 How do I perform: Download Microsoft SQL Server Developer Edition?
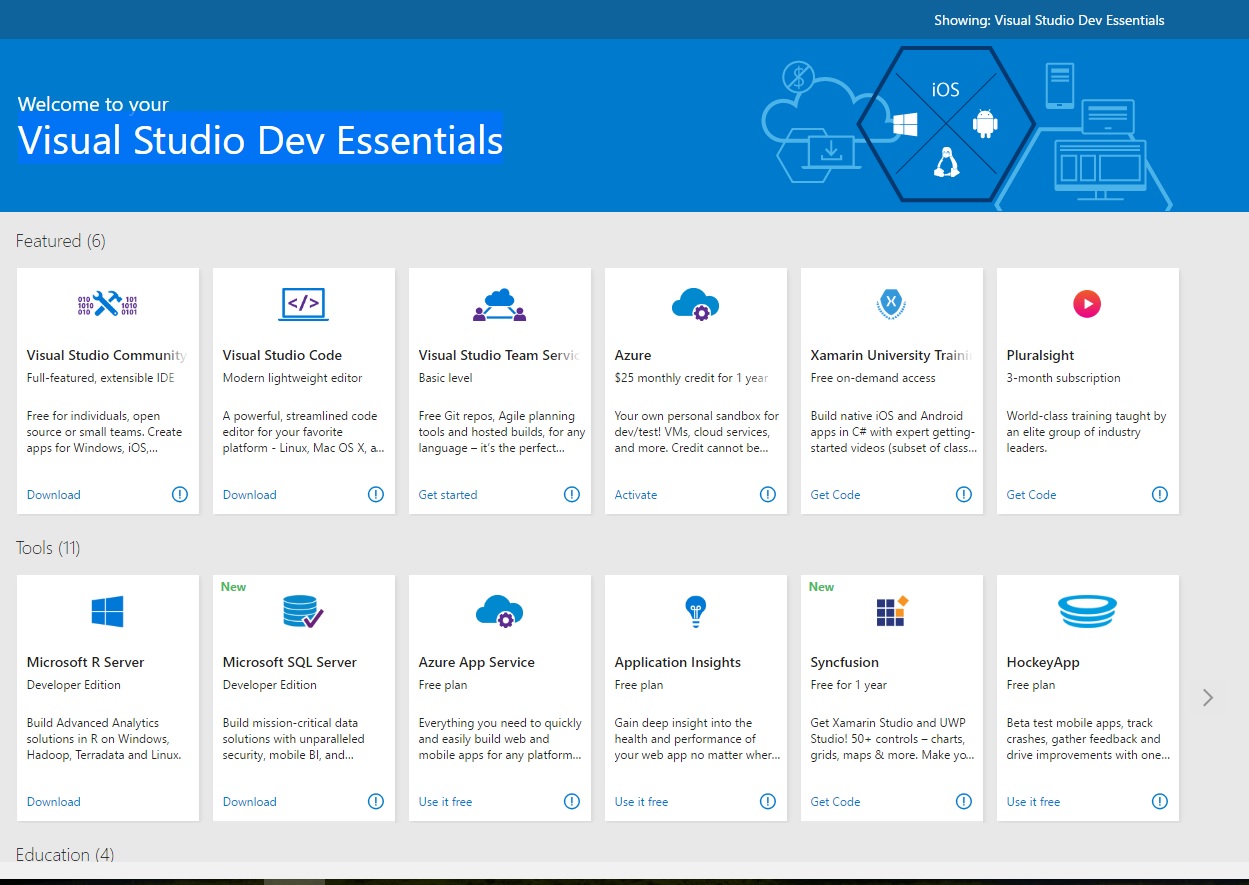[250, 802]
